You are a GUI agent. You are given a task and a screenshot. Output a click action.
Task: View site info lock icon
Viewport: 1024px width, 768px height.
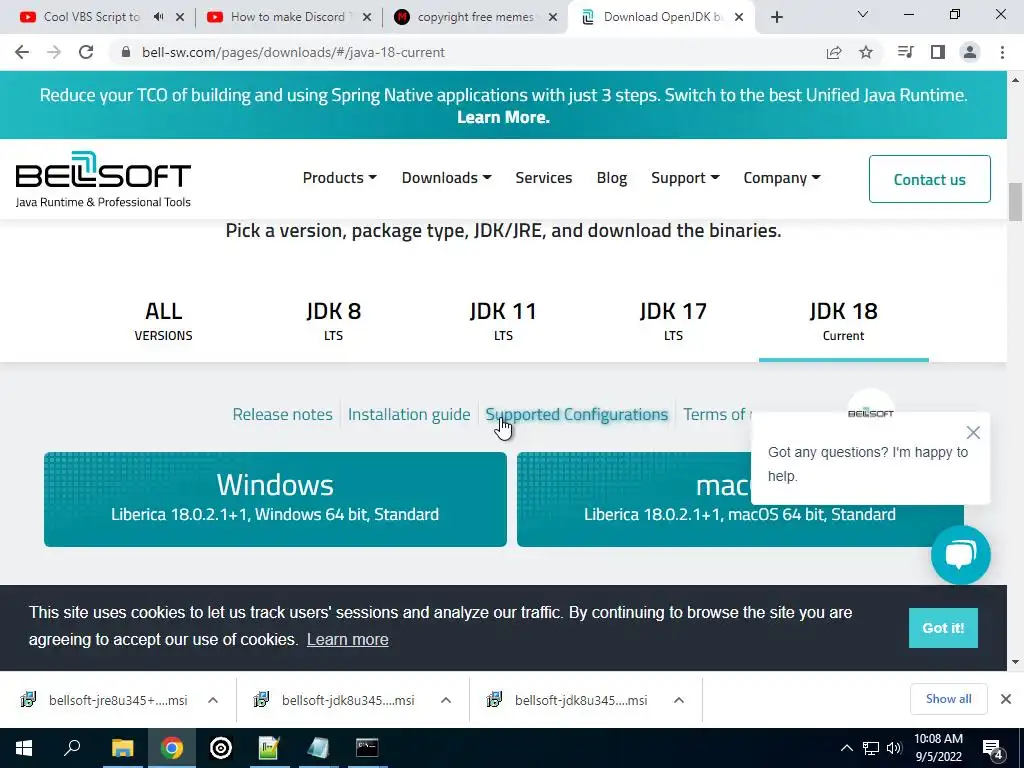point(126,52)
